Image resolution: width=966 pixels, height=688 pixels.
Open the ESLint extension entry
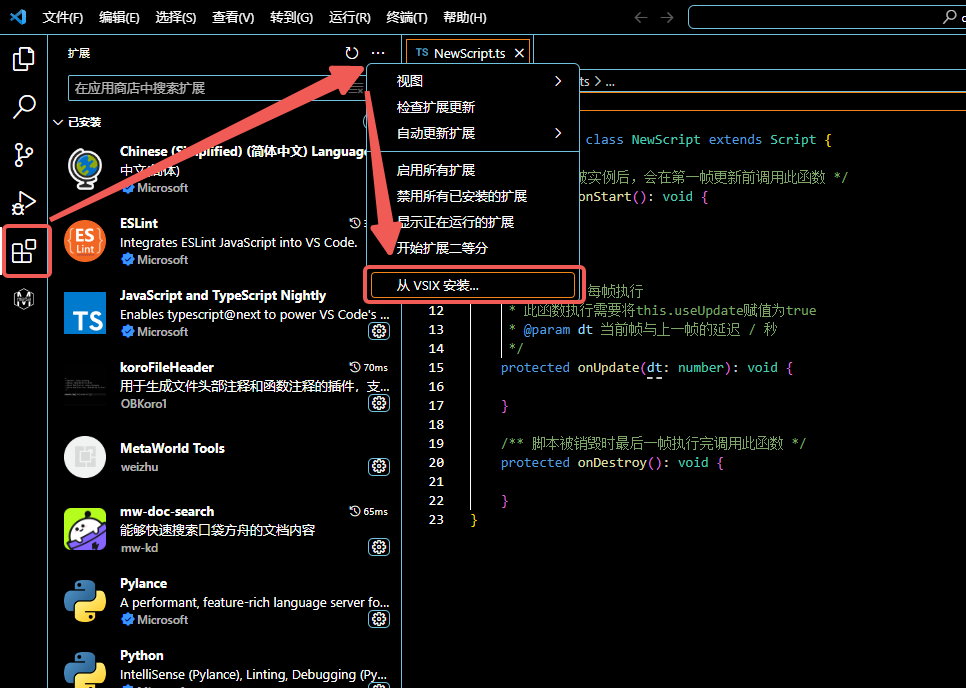point(225,241)
